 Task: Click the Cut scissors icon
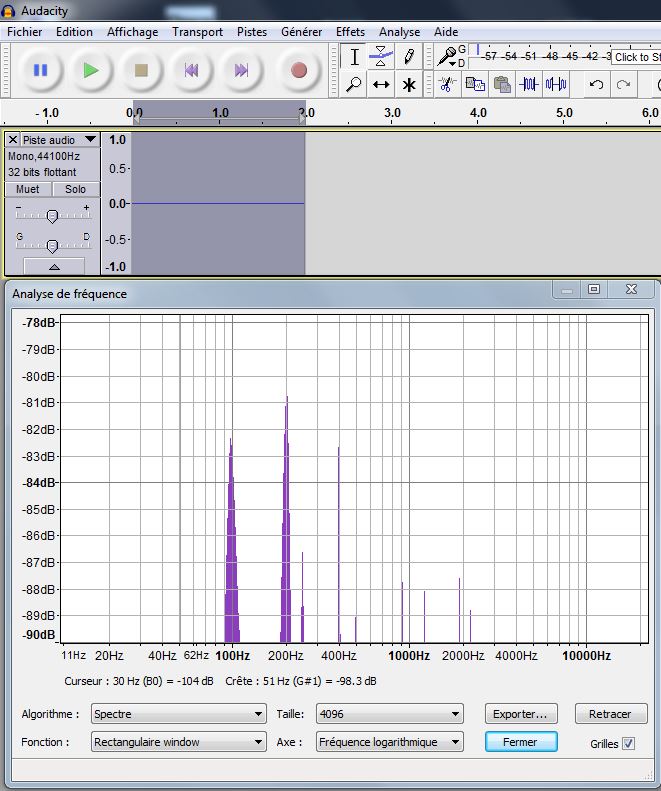click(447, 85)
